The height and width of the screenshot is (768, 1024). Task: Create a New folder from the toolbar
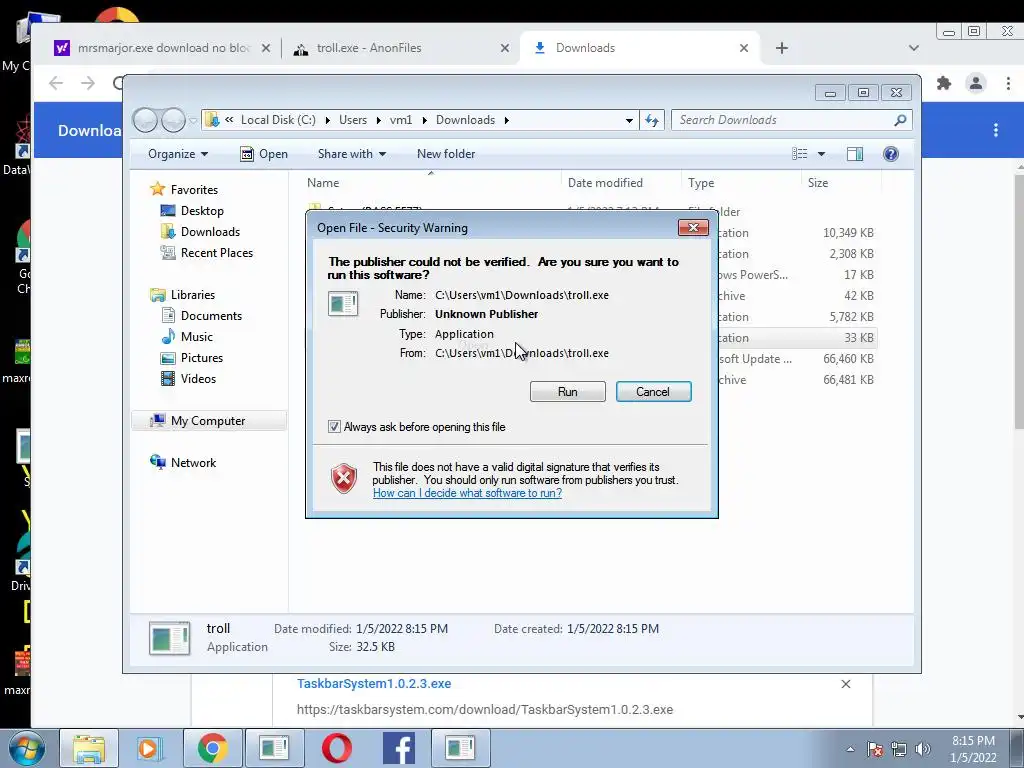446,154
